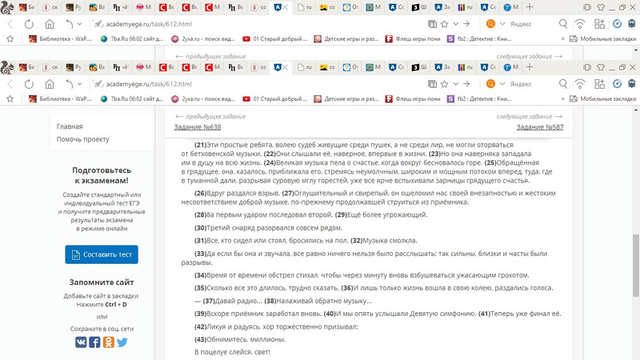Share via the Twitter bird icon
Viewport: 640px width, 360px height.
tap(122, 342)
